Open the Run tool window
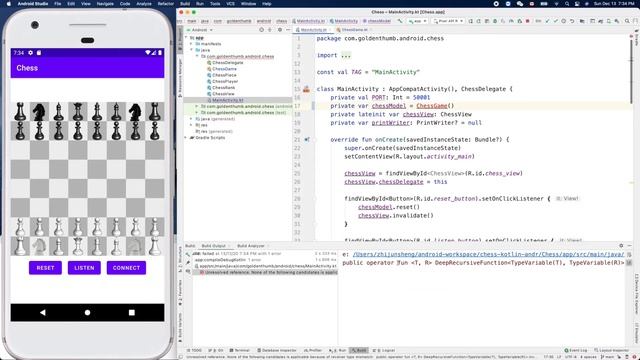This screenshot has width=640, height=360. (x=338, y=350)
